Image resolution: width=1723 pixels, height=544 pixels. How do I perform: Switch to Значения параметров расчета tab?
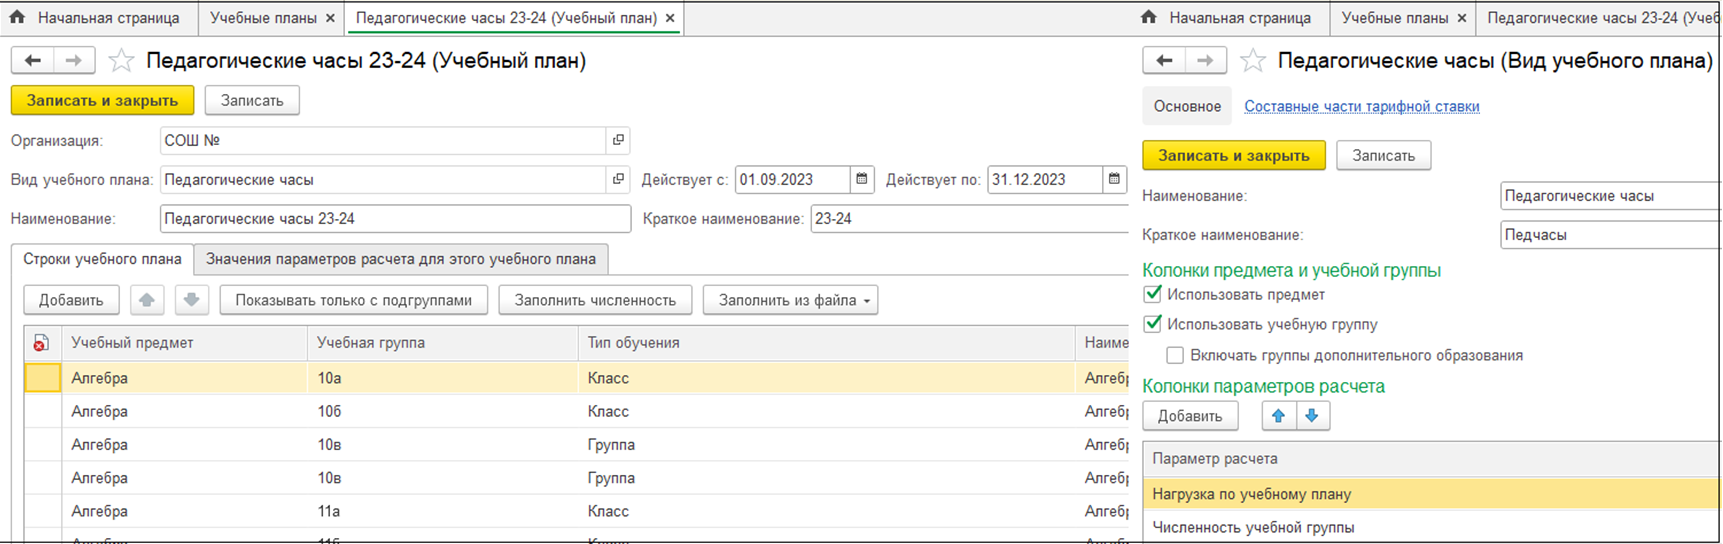click(400, 259)
